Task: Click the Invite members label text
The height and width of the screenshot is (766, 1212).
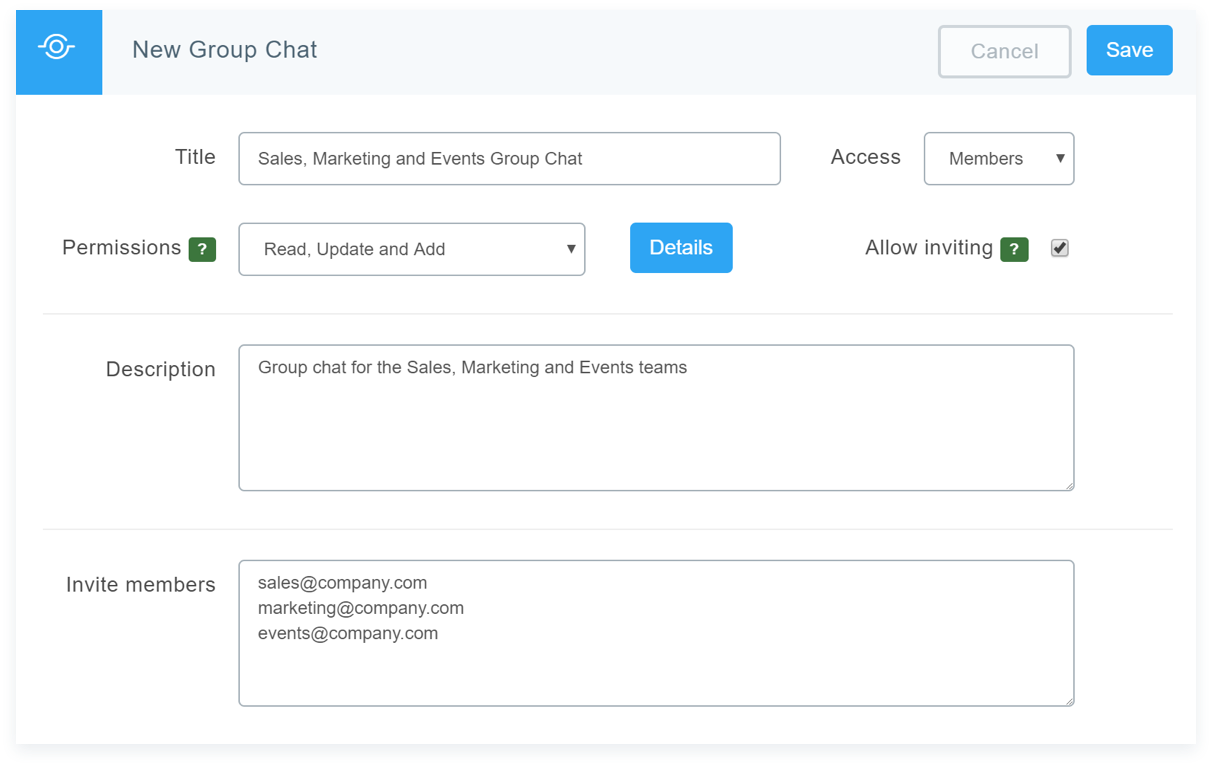Action: (140, 585)
